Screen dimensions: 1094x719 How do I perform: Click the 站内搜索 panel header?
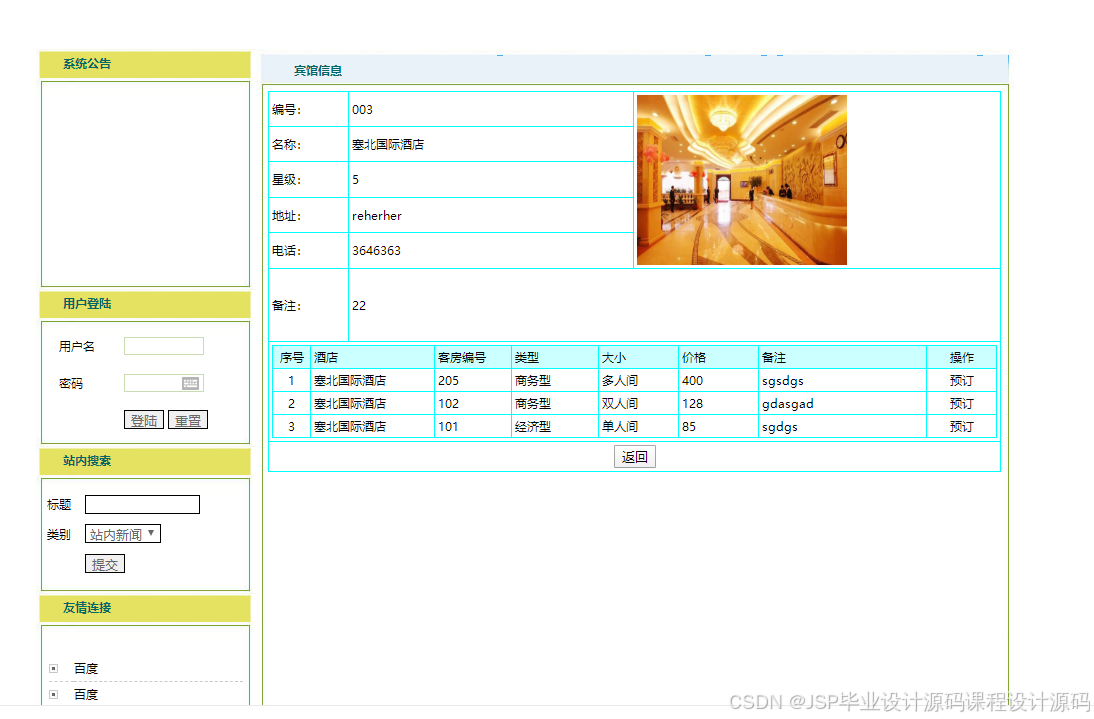(x=145, y=461)
